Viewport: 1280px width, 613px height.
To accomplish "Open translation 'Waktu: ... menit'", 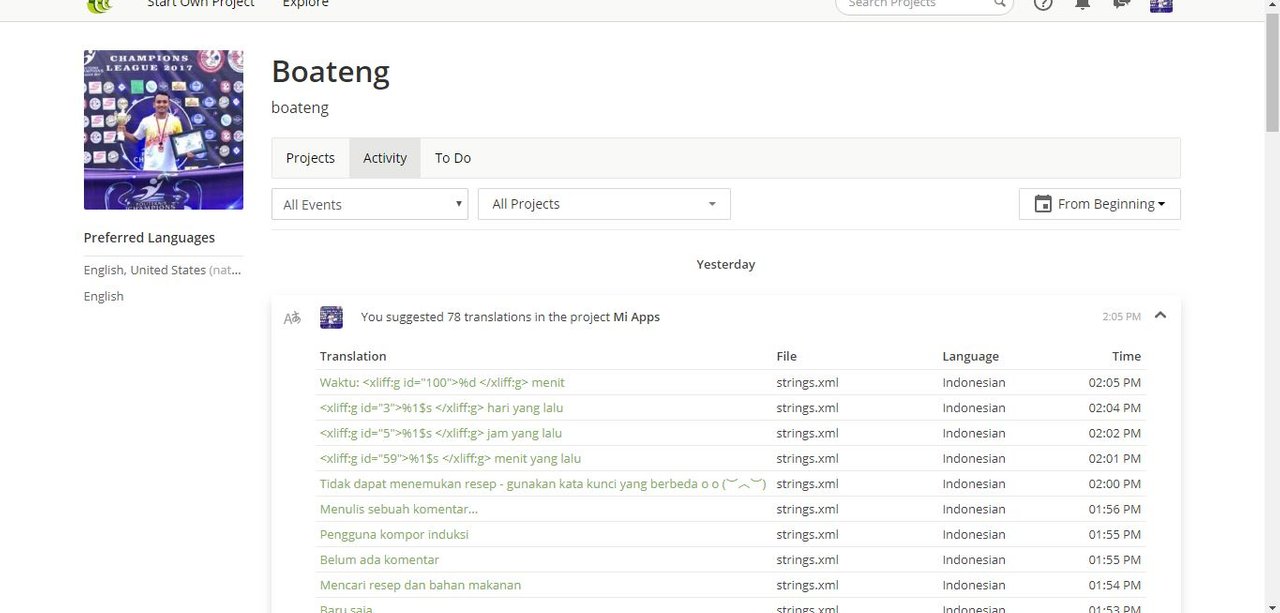I will pyautogui.click(x=442, y=382).
